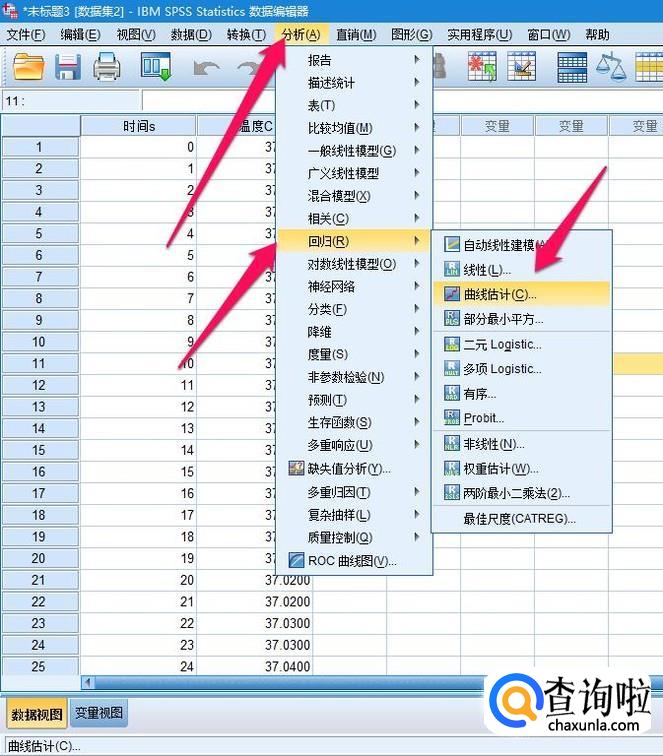
Task: Open the 转换(T) menu
Action: pyautogui.click(x=246, y=35)
